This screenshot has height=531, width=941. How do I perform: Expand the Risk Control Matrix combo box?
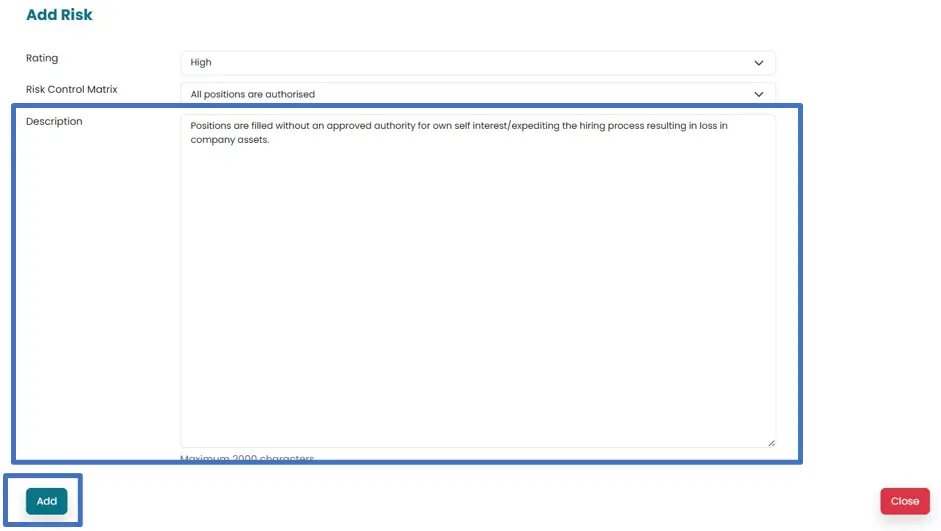tap(477, 94)
